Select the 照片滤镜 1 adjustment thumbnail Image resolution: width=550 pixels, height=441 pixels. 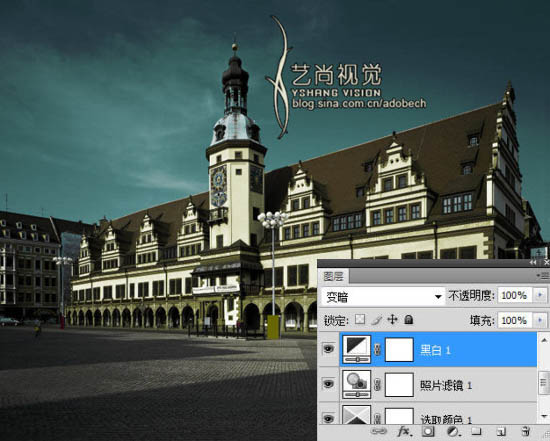(x=356, y=385)
